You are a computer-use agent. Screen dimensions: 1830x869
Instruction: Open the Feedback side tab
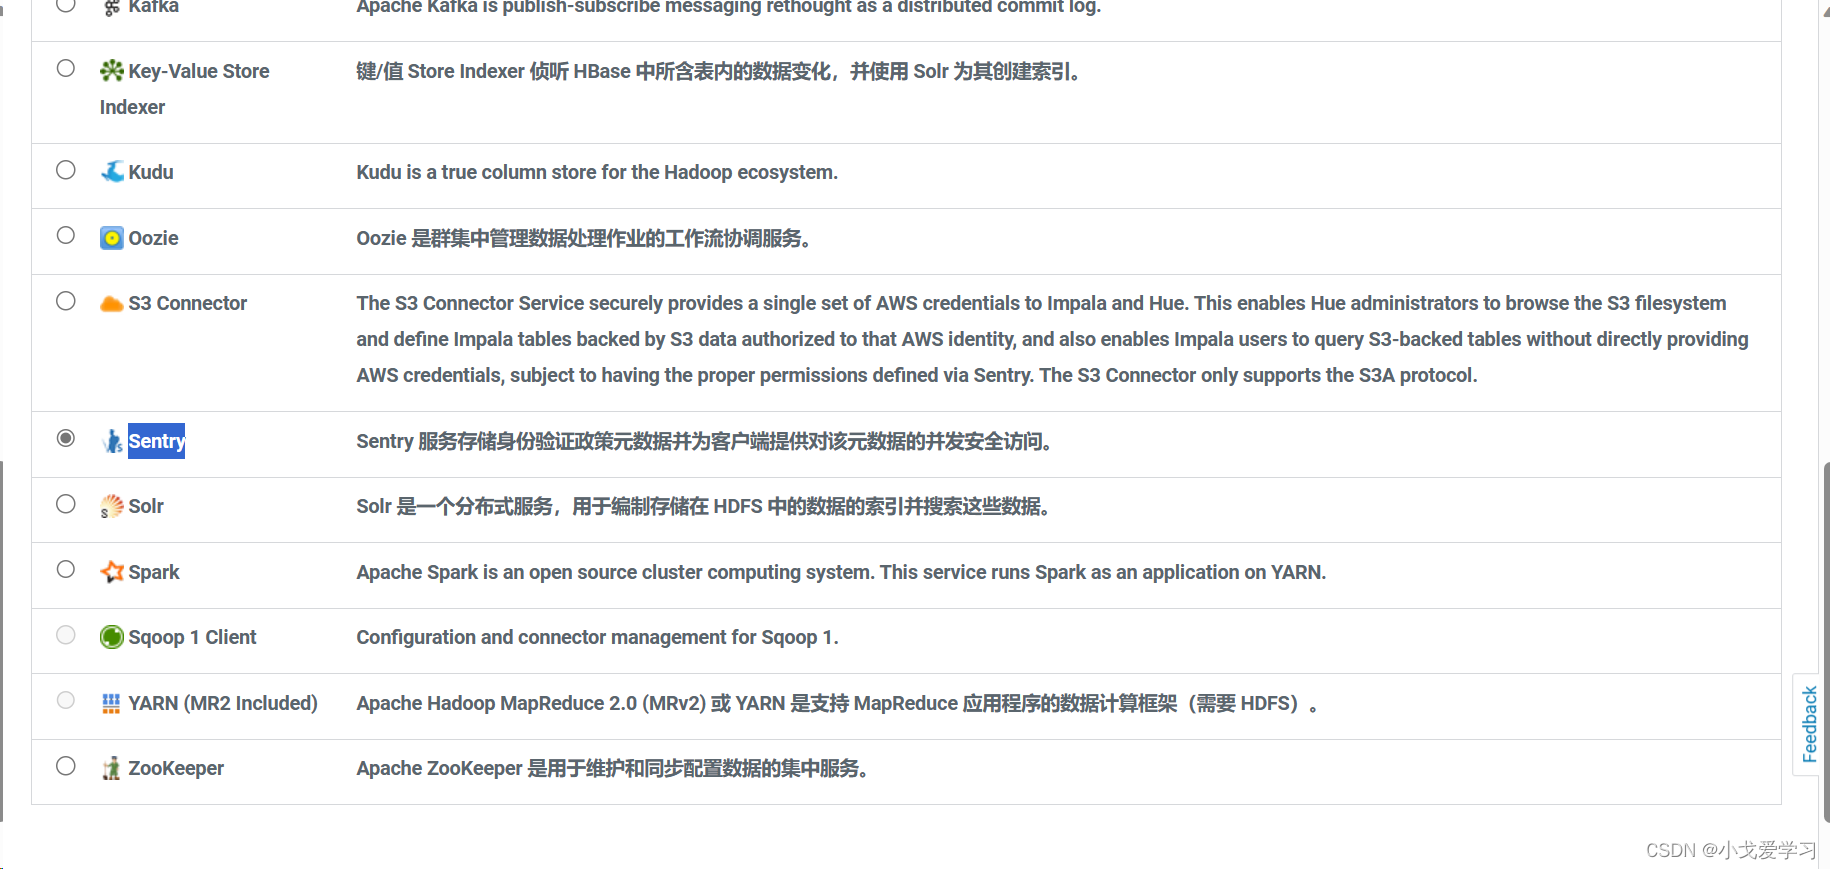click(1808, 724)
